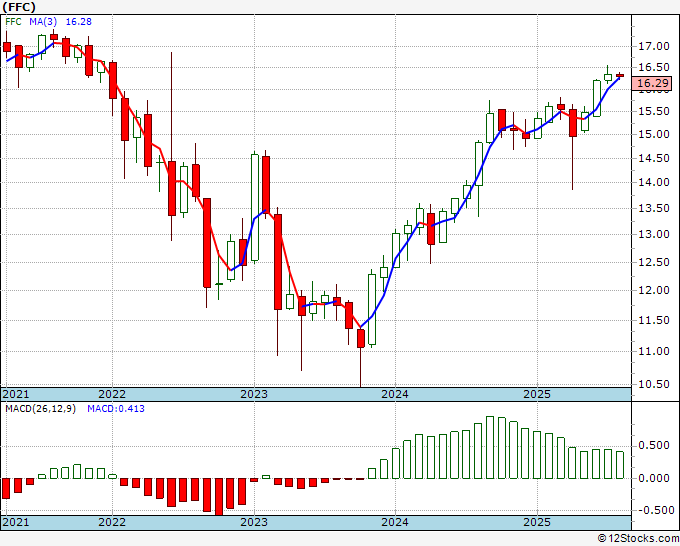
Task: Click 2025 on the MACD time axis
Action: pyautogui.click(x=537, y=522)
